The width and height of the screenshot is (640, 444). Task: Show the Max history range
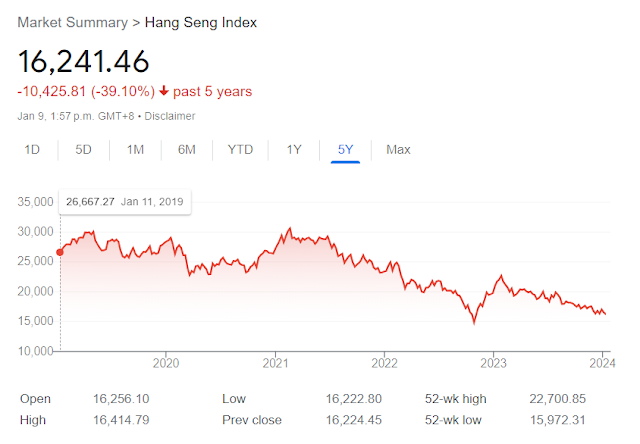click(398, 150)
